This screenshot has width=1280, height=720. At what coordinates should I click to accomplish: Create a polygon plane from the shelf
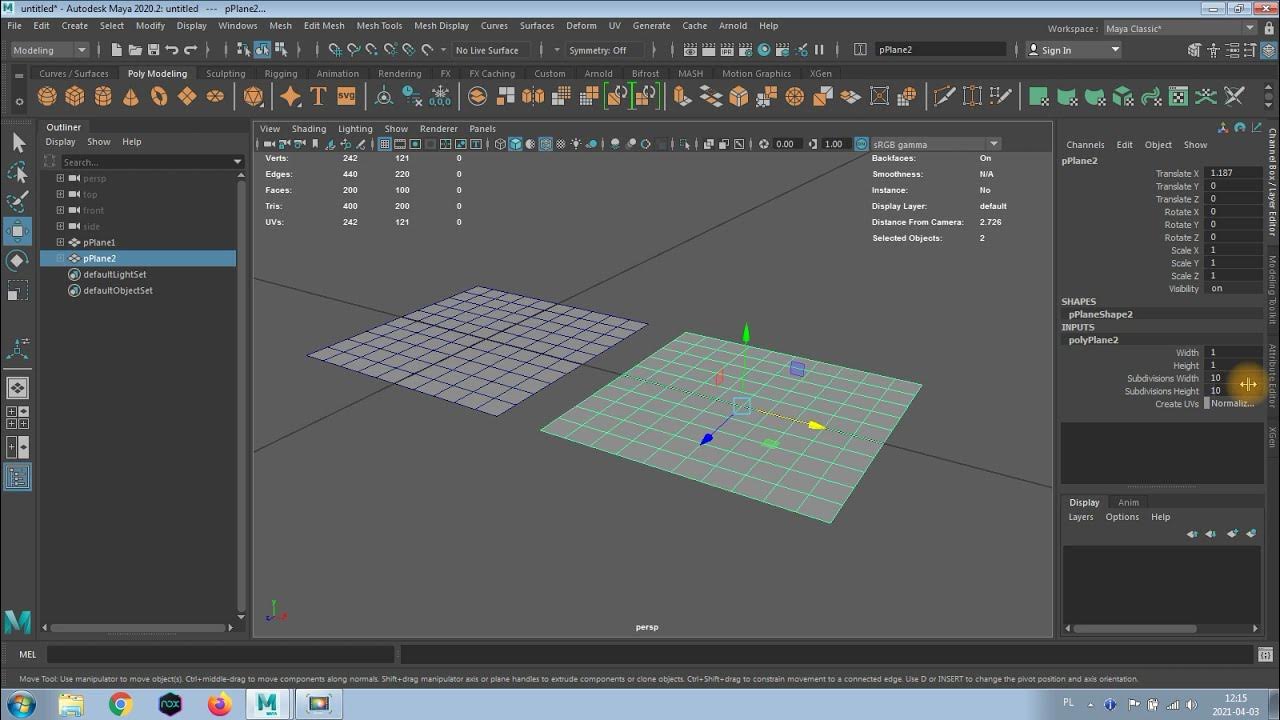[187, 96]
